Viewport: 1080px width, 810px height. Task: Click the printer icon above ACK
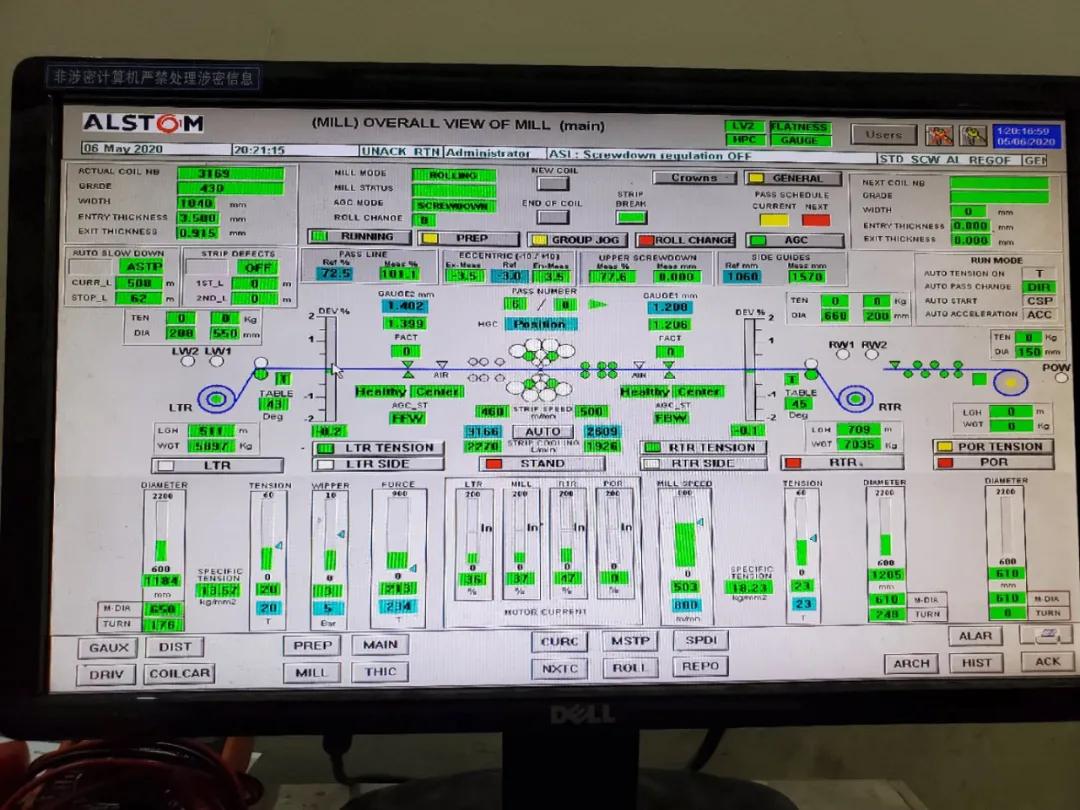pyautogui.click(x=1046, y=634)
